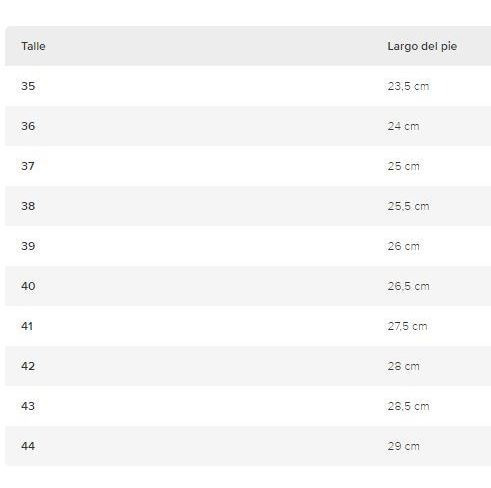
Task: Select size 37 row
Action: coord(248,166)
